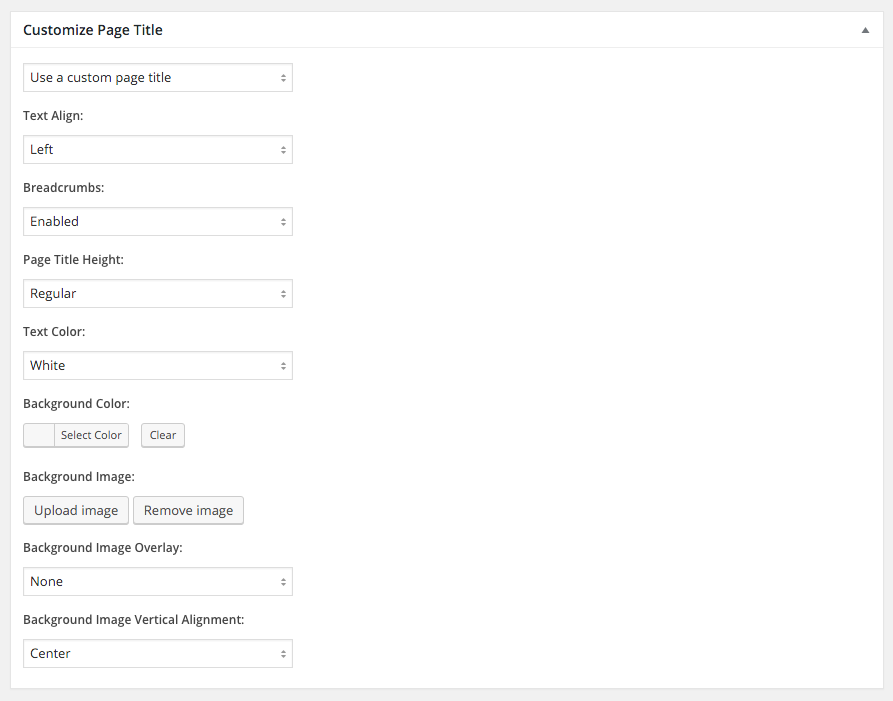This screenshot has height=701, width=893.
Task: Click the Upload image button
Action: 76,510
